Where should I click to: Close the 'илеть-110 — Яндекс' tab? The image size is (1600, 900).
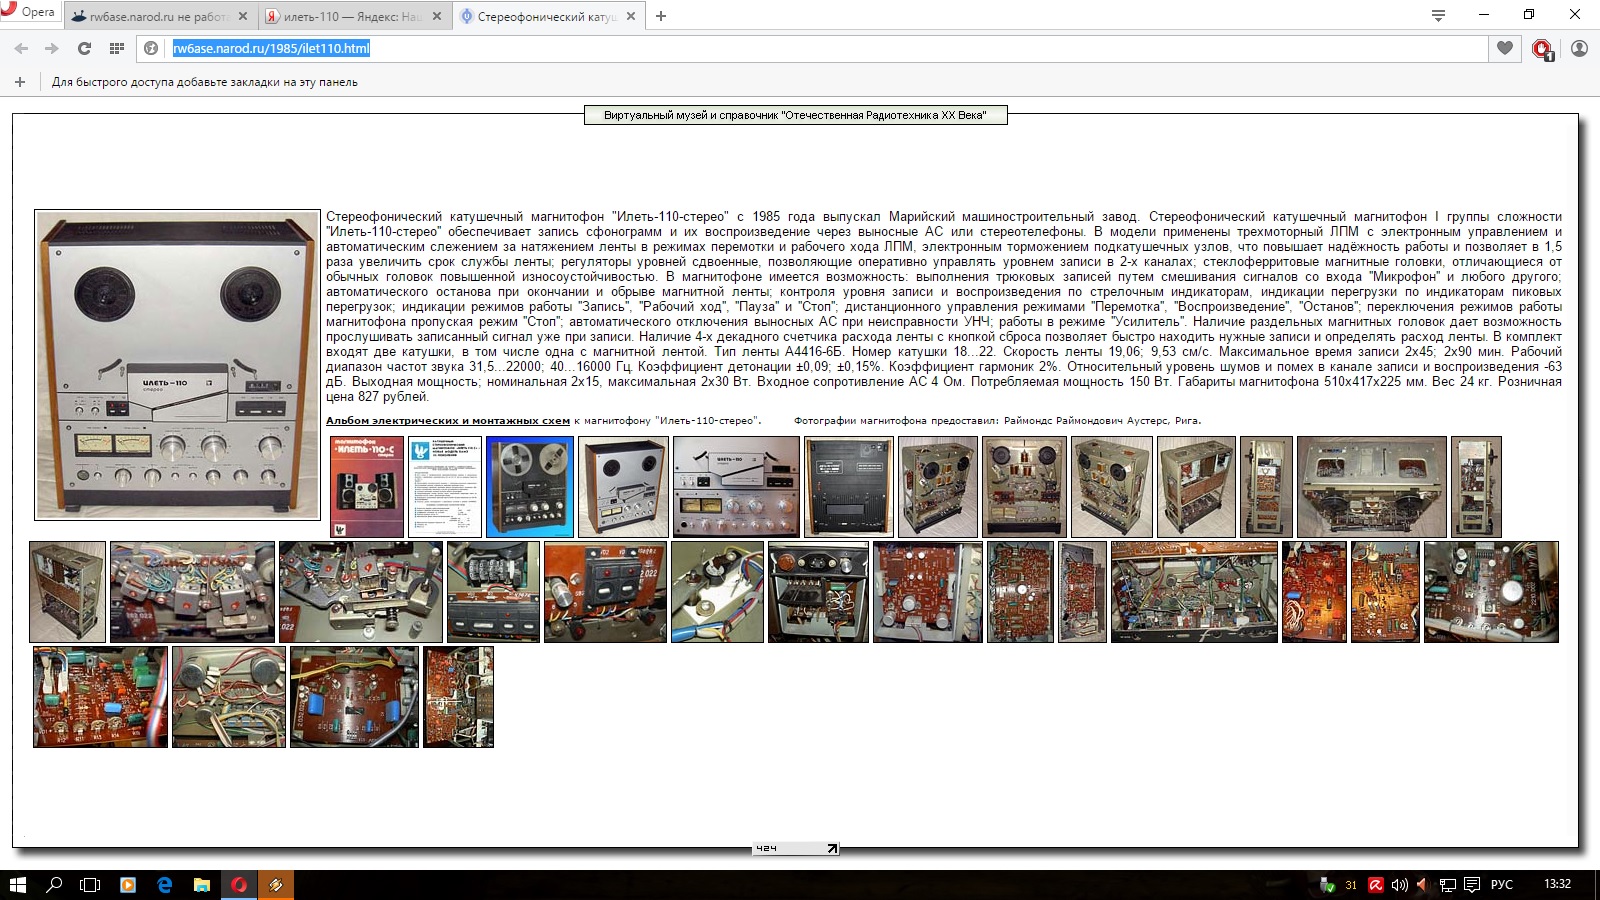tap(436, 17)
